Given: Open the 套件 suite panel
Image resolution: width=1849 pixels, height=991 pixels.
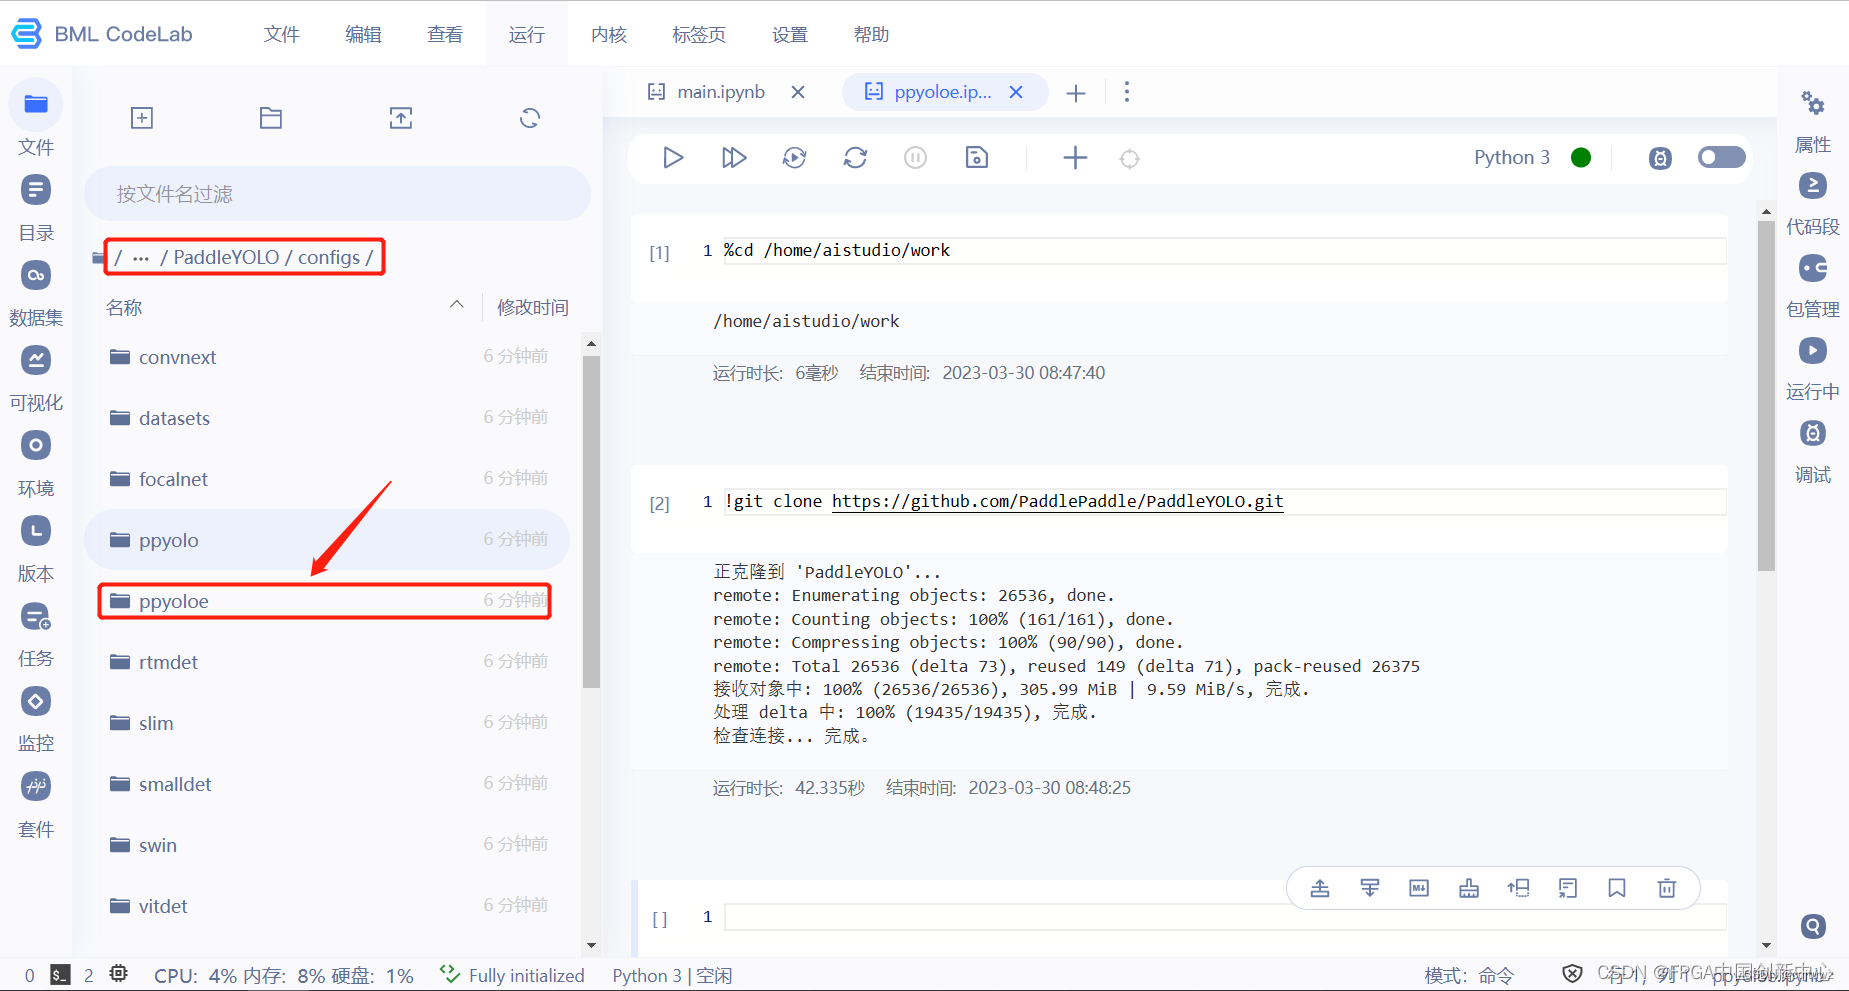Looking at the screenshot, I should [36, 805].
